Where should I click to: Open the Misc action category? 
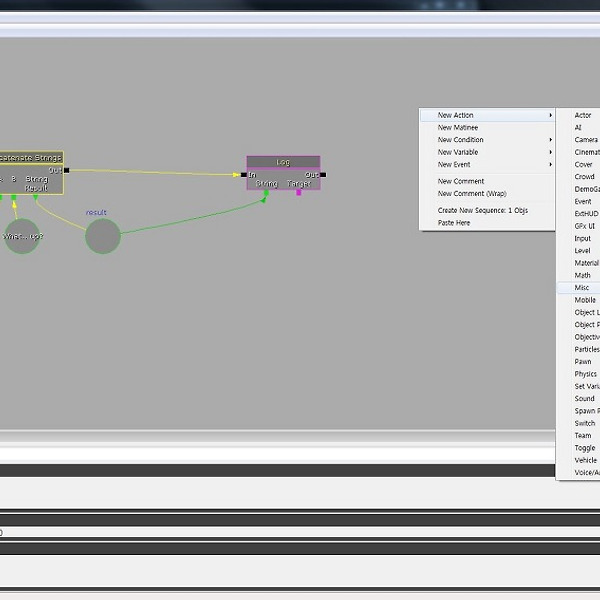point(581,288)
